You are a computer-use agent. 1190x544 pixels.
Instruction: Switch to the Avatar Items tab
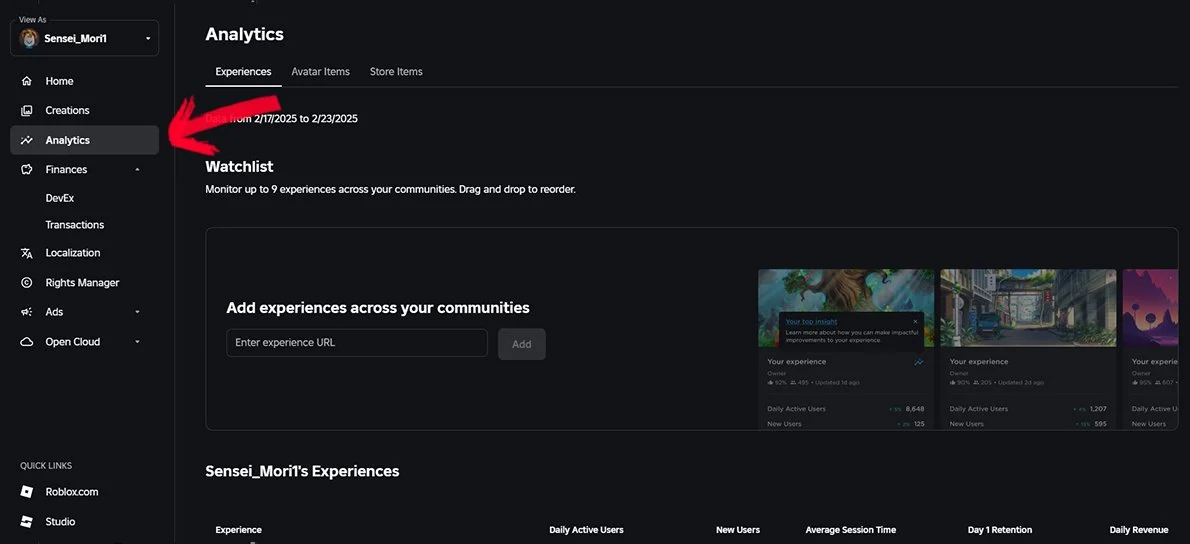[x=320, y=72]
